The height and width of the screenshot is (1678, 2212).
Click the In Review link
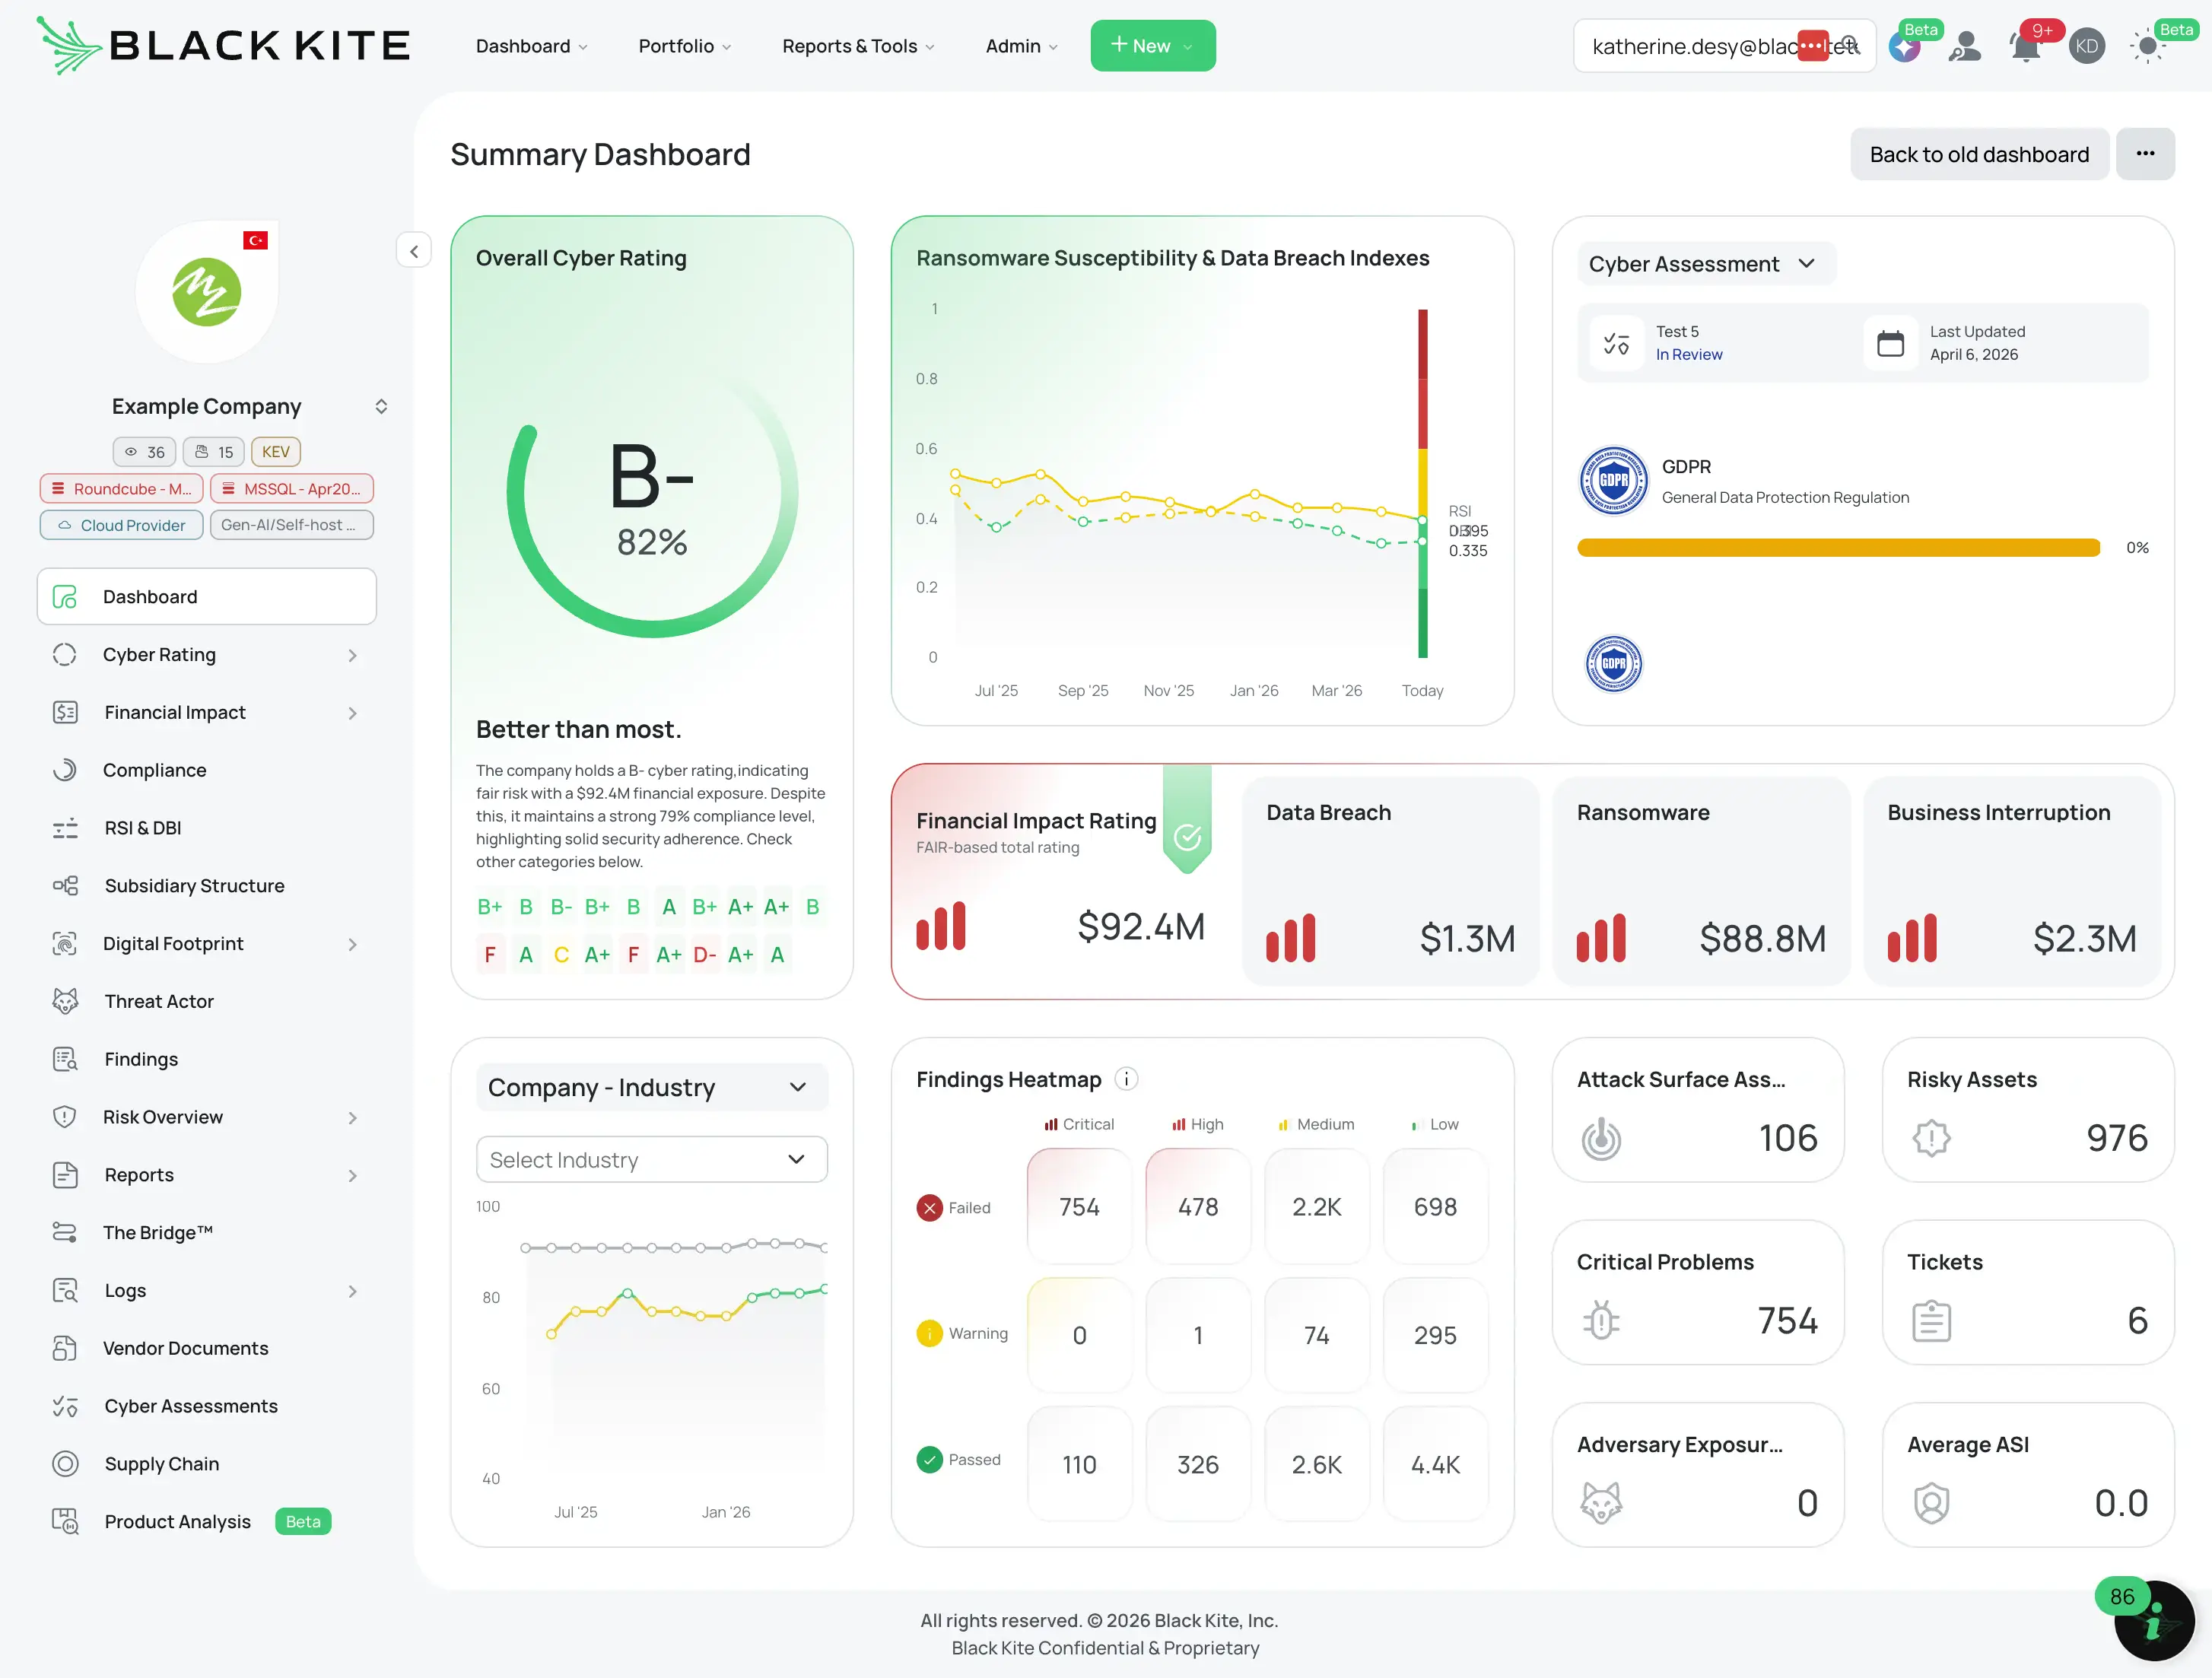click(x=1689, y=354)
